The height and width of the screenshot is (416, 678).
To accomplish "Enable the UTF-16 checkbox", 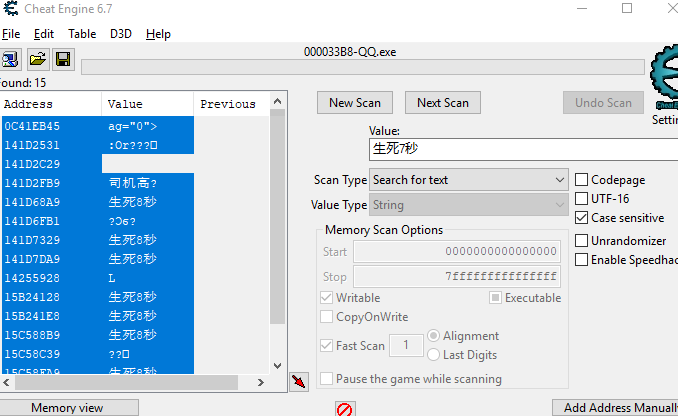I will [582, 198].
